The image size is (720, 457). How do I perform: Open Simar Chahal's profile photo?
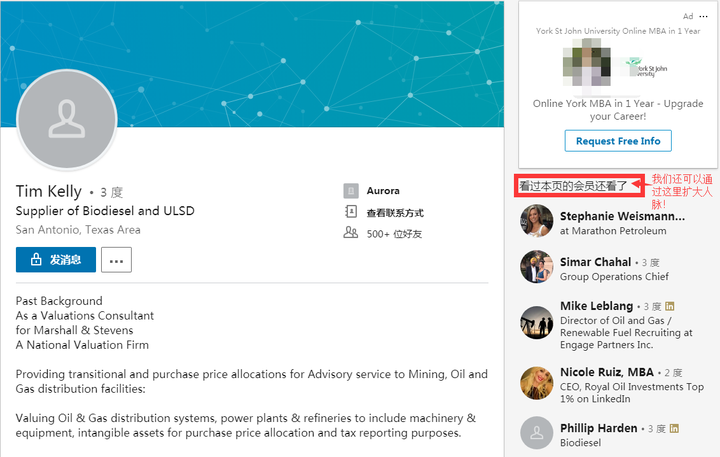click(536, 267)
